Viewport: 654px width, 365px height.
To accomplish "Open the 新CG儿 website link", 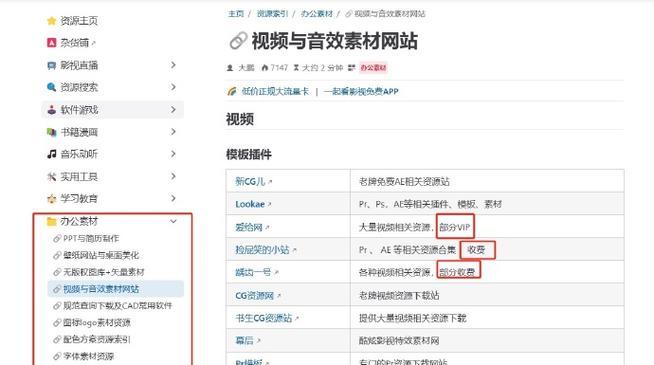I will [250, 181].
